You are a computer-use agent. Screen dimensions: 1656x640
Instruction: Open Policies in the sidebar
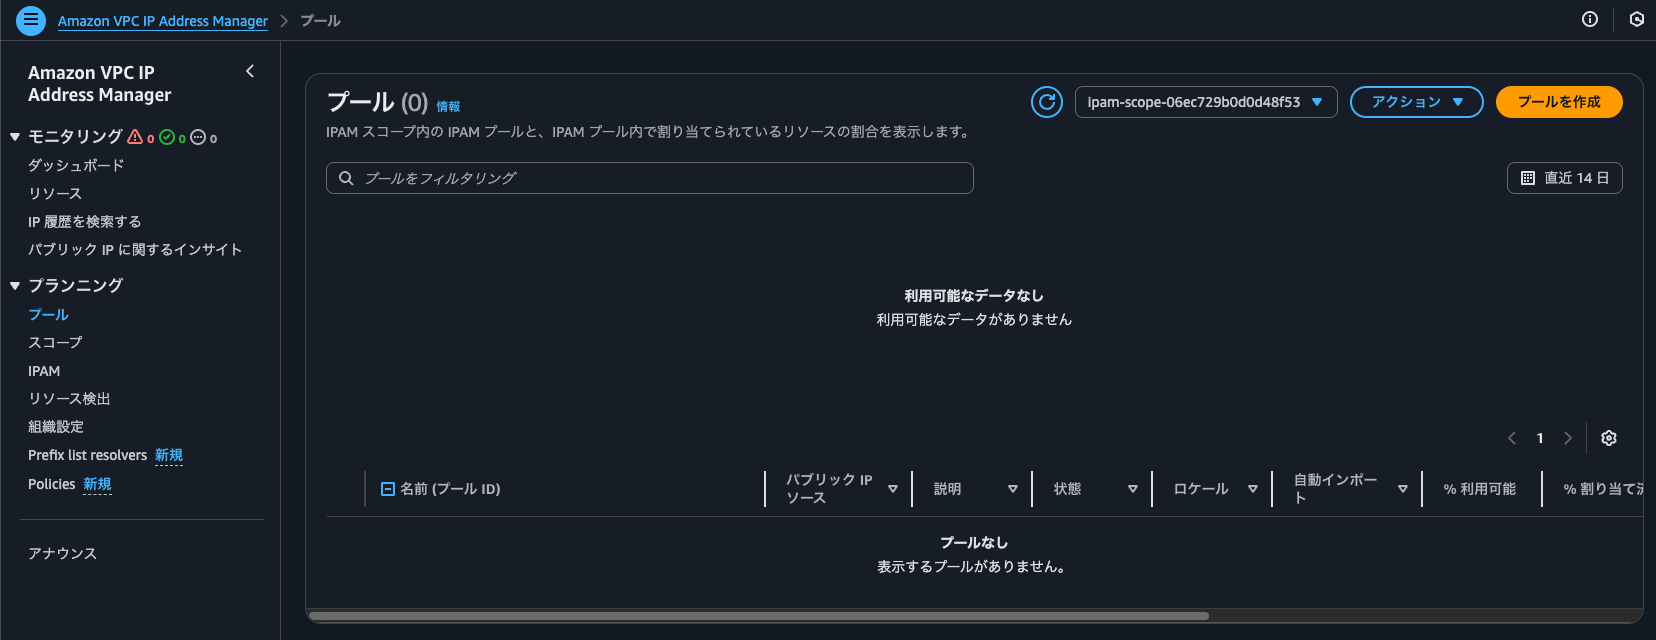(x=52, y=484)
